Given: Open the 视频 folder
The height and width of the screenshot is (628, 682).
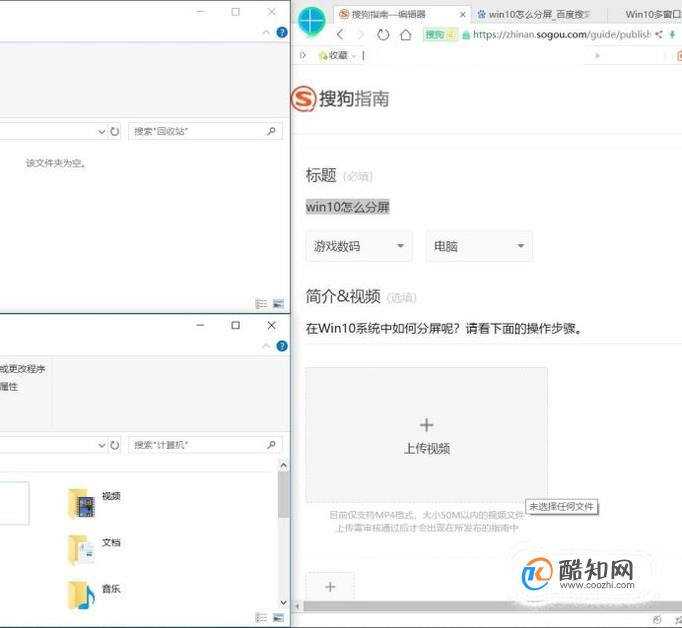Looking at the screenshot, I should 94,503.
